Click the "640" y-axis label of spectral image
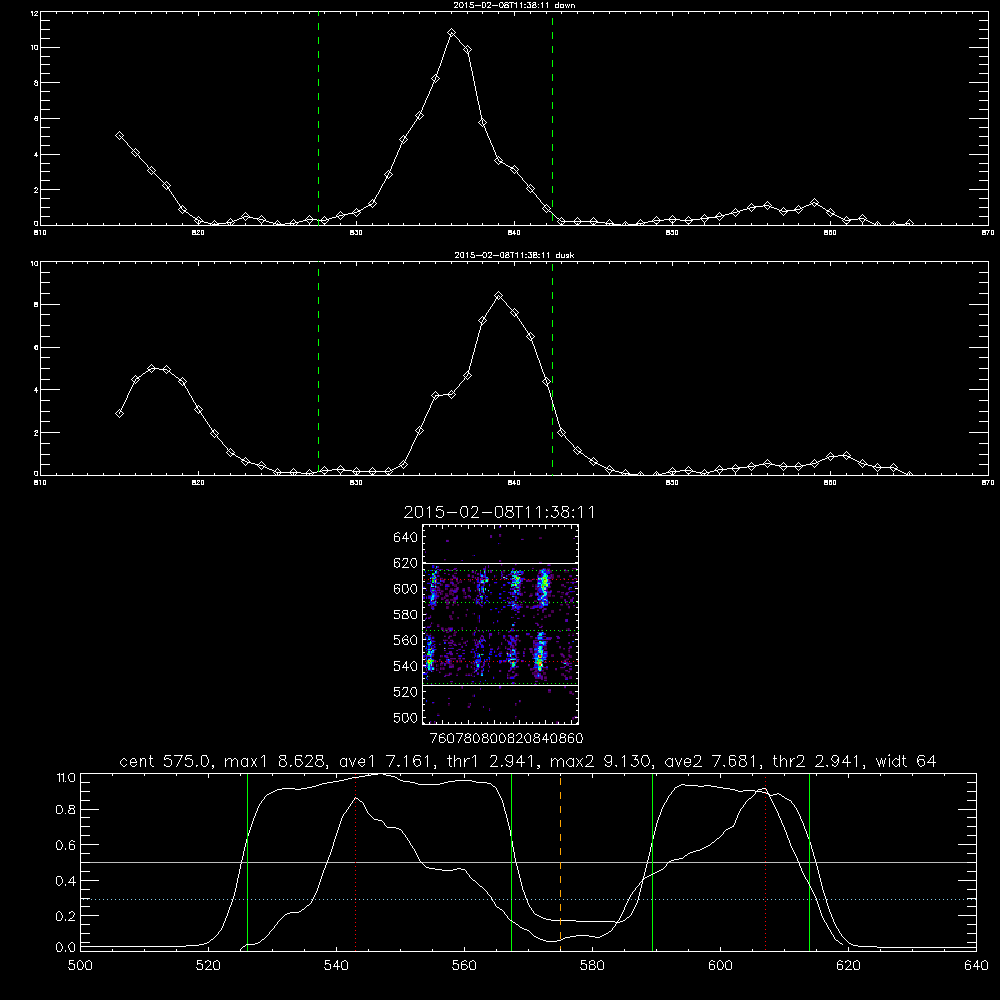Screen dimensions: 1000x1000 [406, 538]
